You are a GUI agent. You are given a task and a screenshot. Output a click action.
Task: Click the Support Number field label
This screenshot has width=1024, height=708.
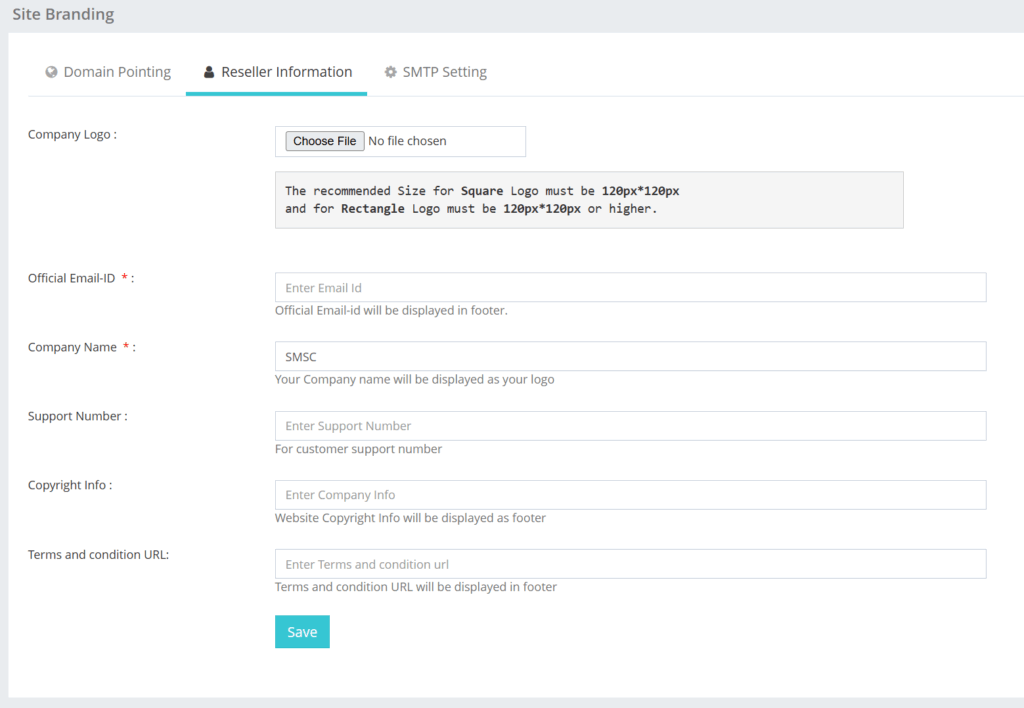point(77,416)
